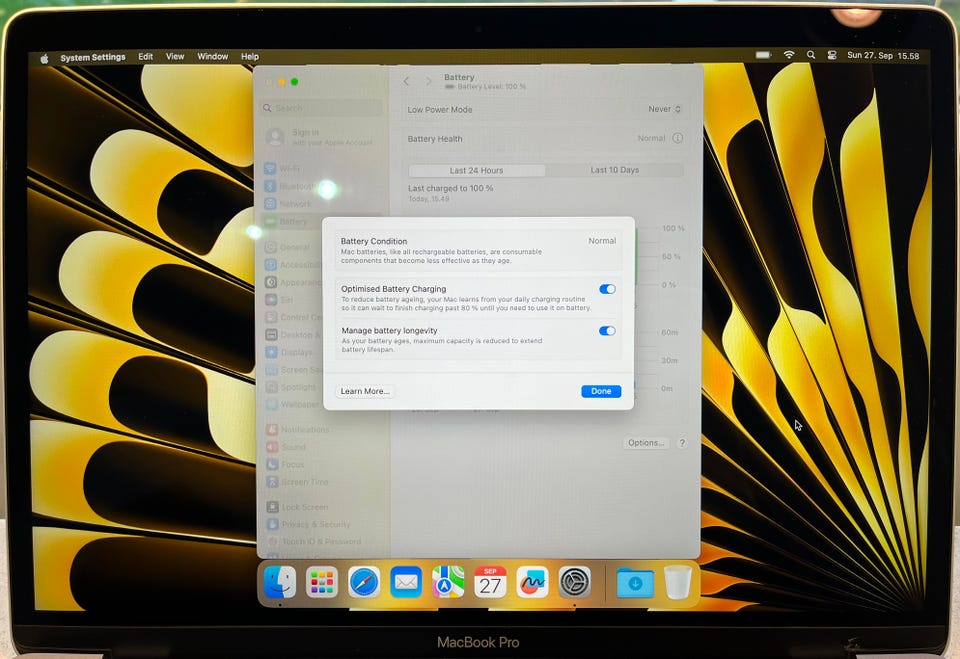Go back with the left chevron beside Battery
This screenshot has height=659, width=960.
(x=407, y=81)
